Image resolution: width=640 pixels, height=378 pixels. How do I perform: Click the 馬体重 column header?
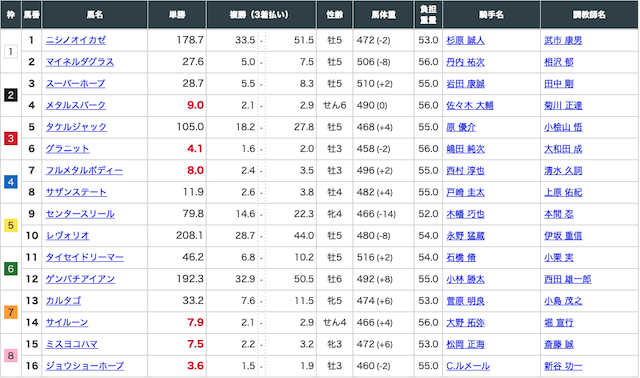click(x=383, y=15)
